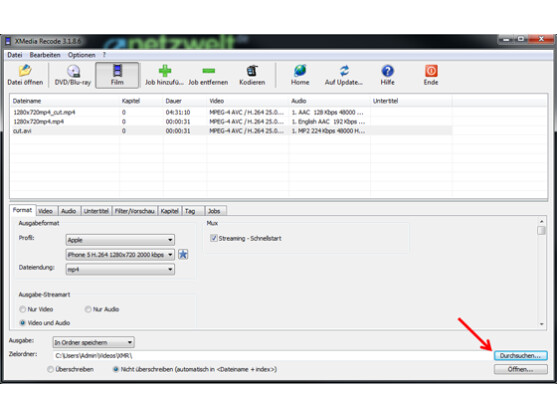557x418 pixels.
Task: Open the Home globe icon
Action: 300,75
